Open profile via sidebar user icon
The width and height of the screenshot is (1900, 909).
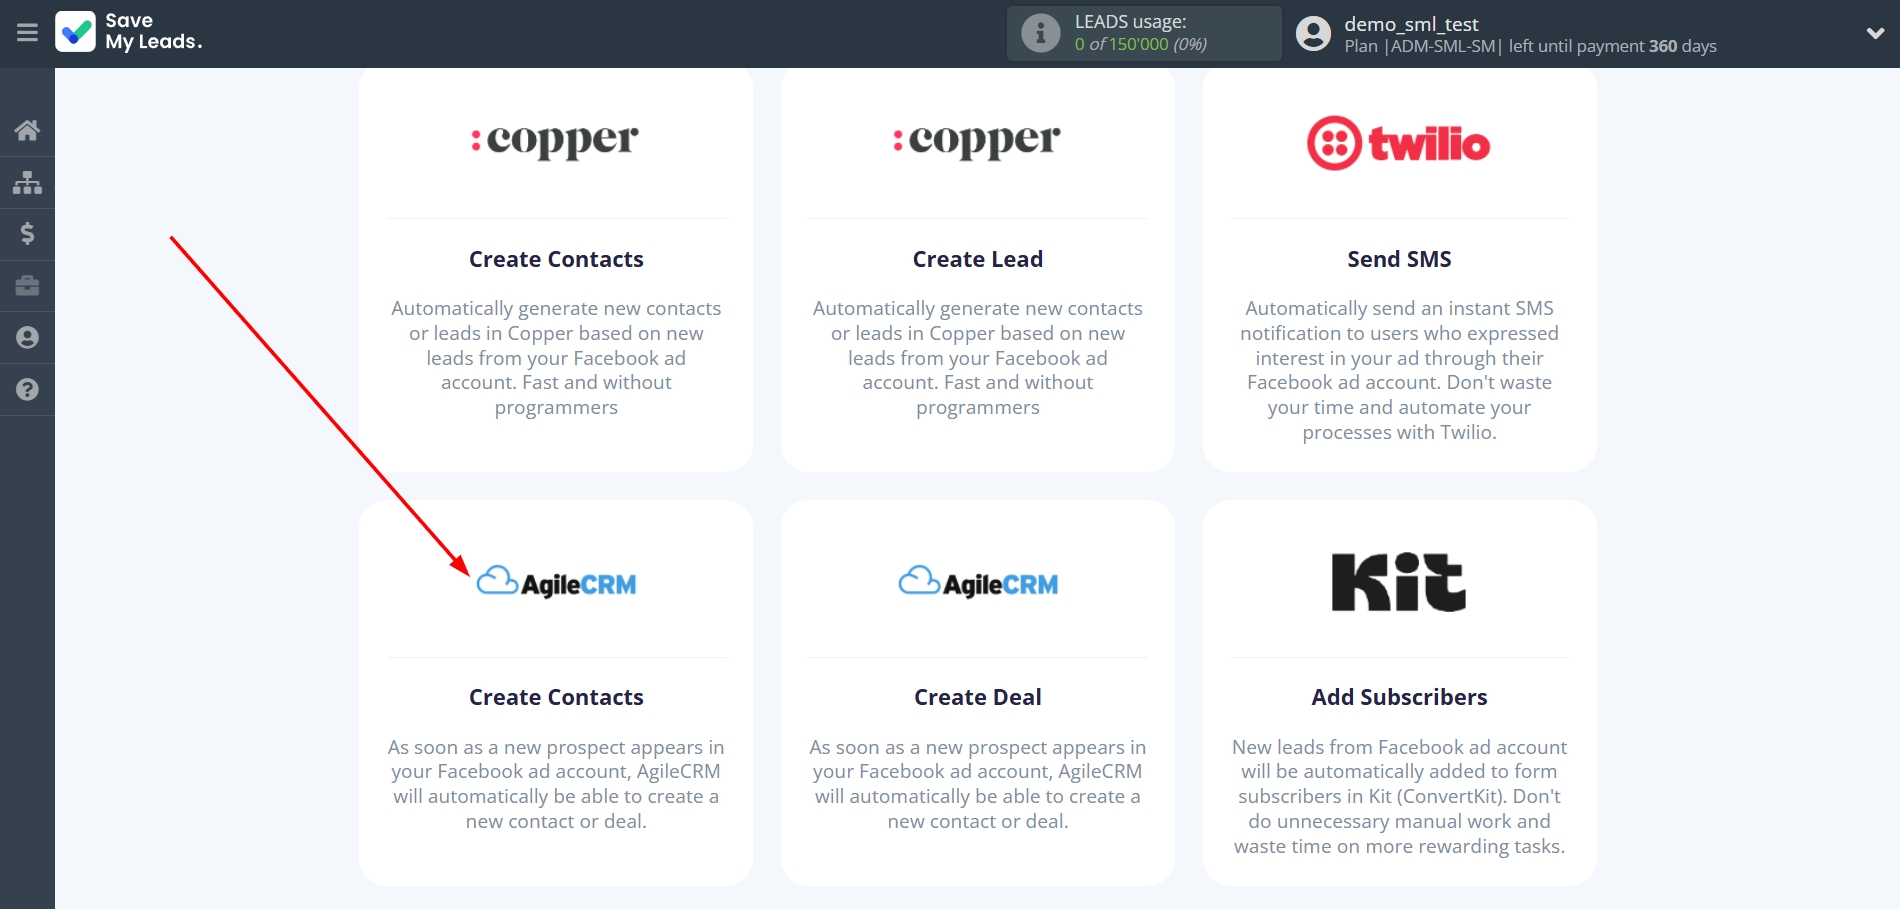27,338
